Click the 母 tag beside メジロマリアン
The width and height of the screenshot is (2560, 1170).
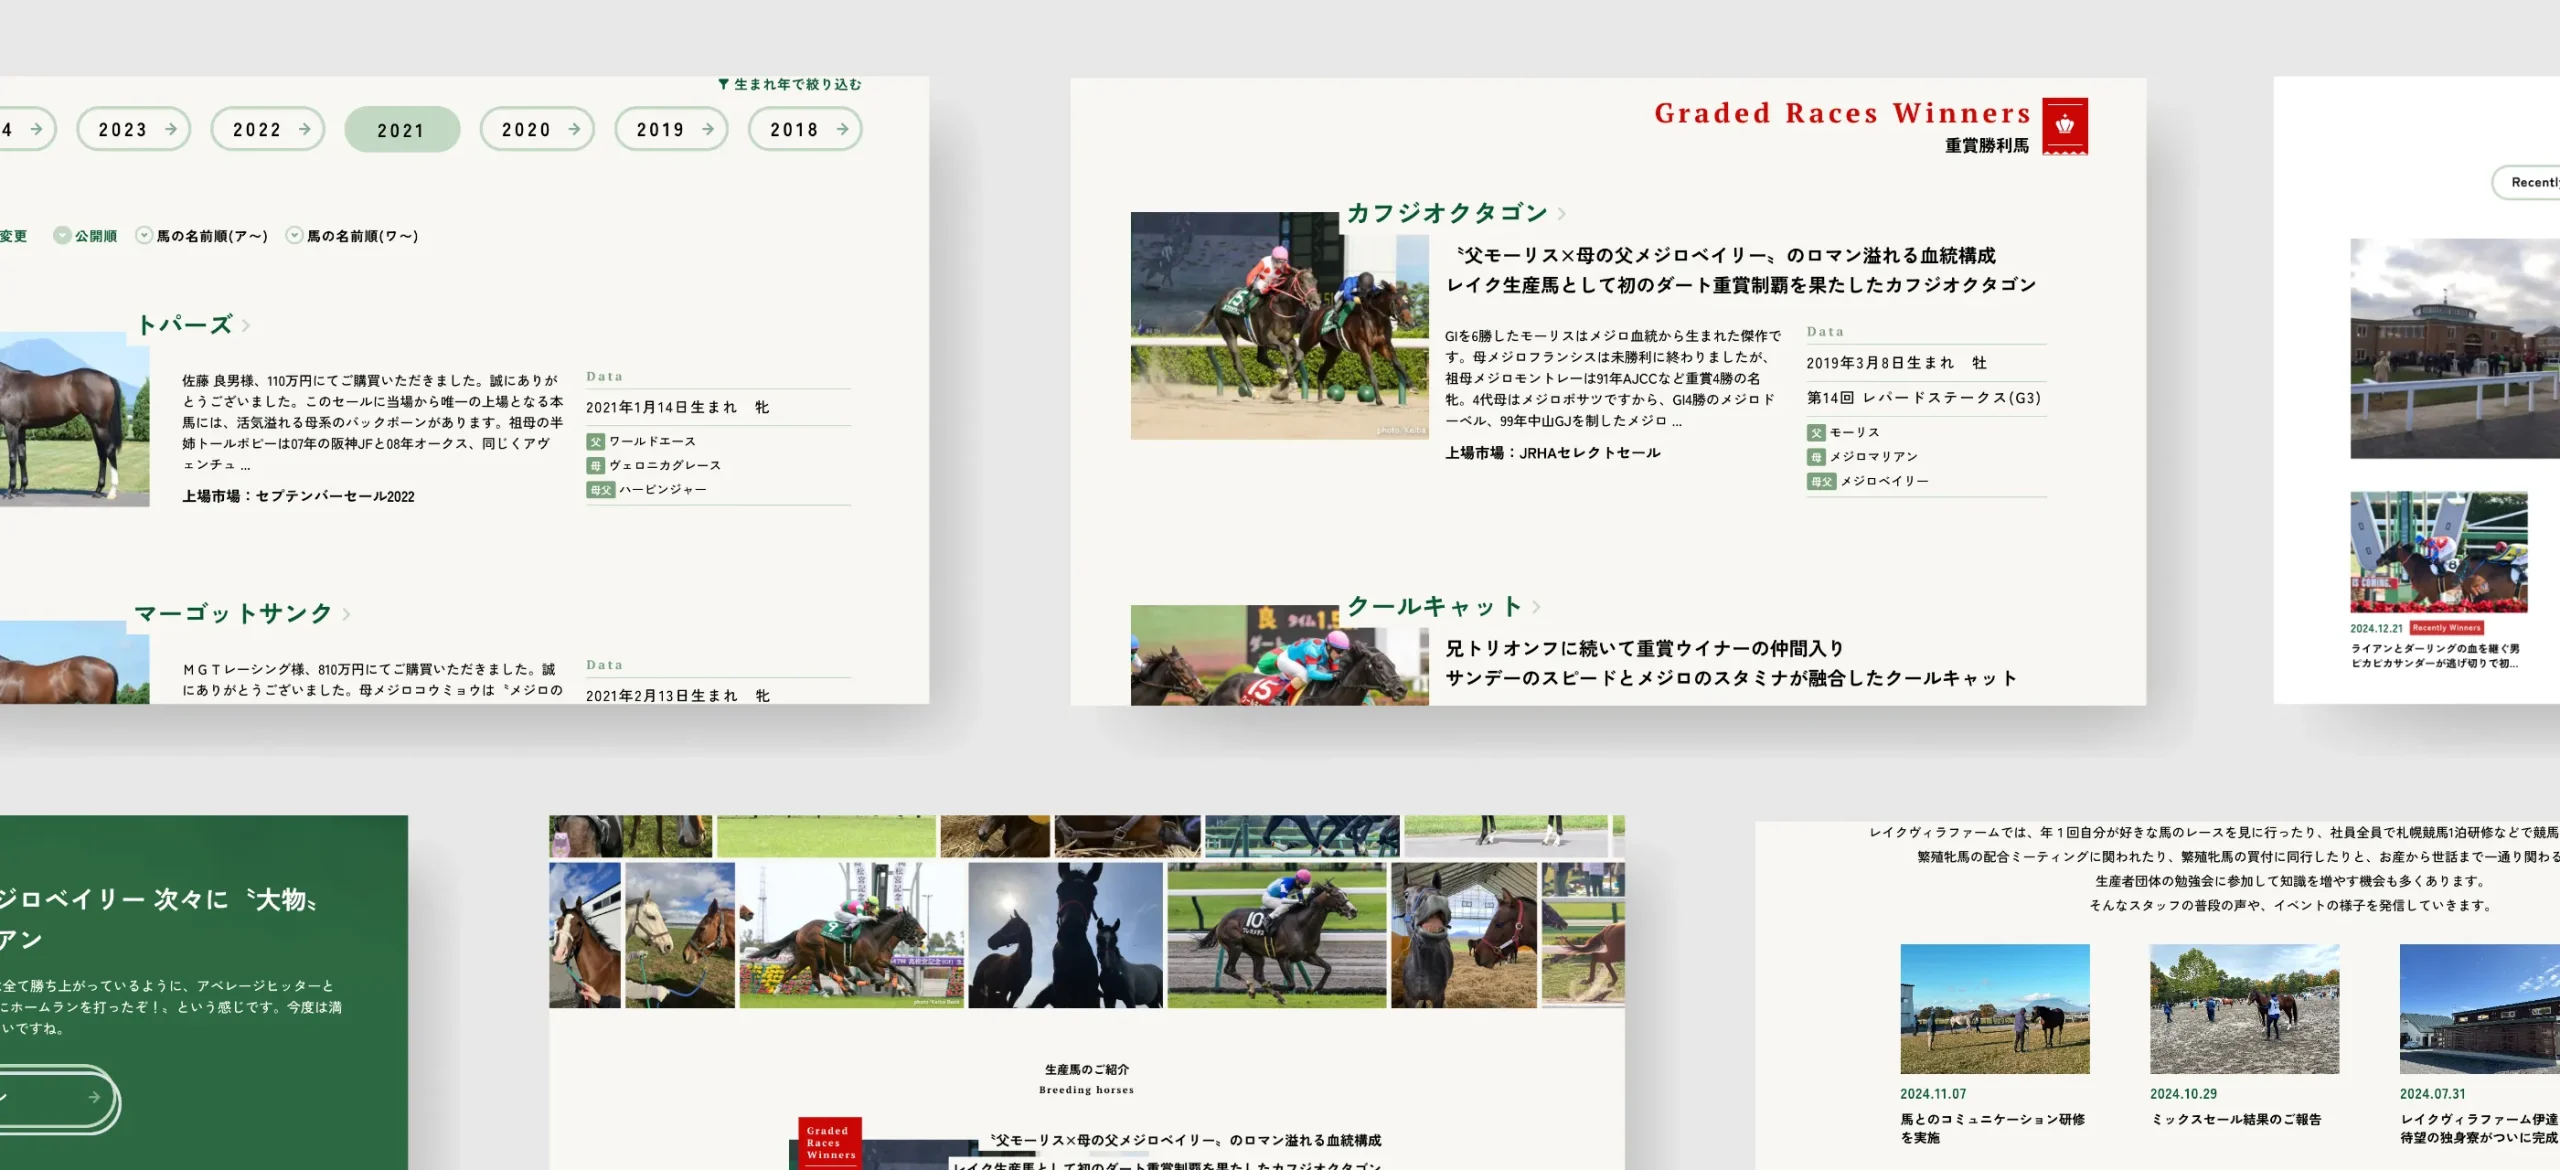[1815, 457]
